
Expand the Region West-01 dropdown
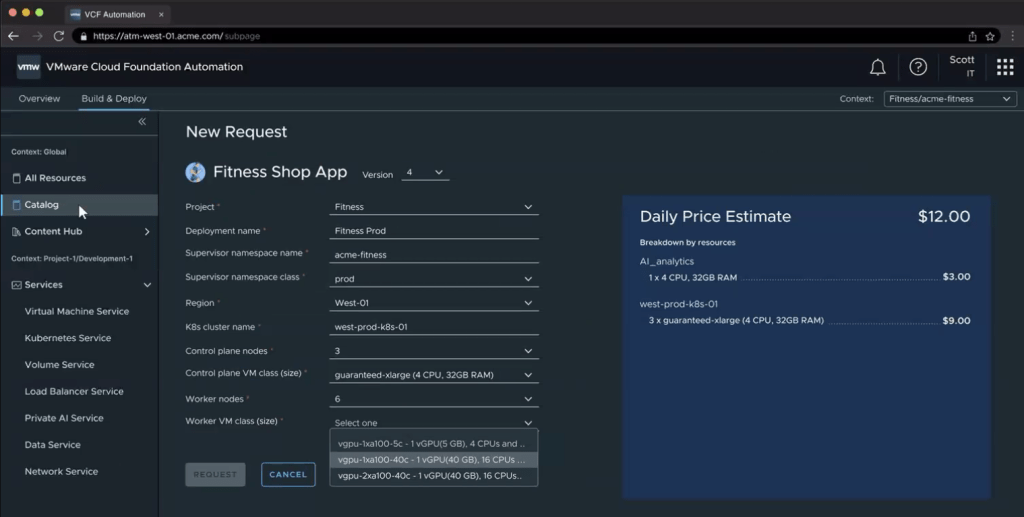(434, 303)
